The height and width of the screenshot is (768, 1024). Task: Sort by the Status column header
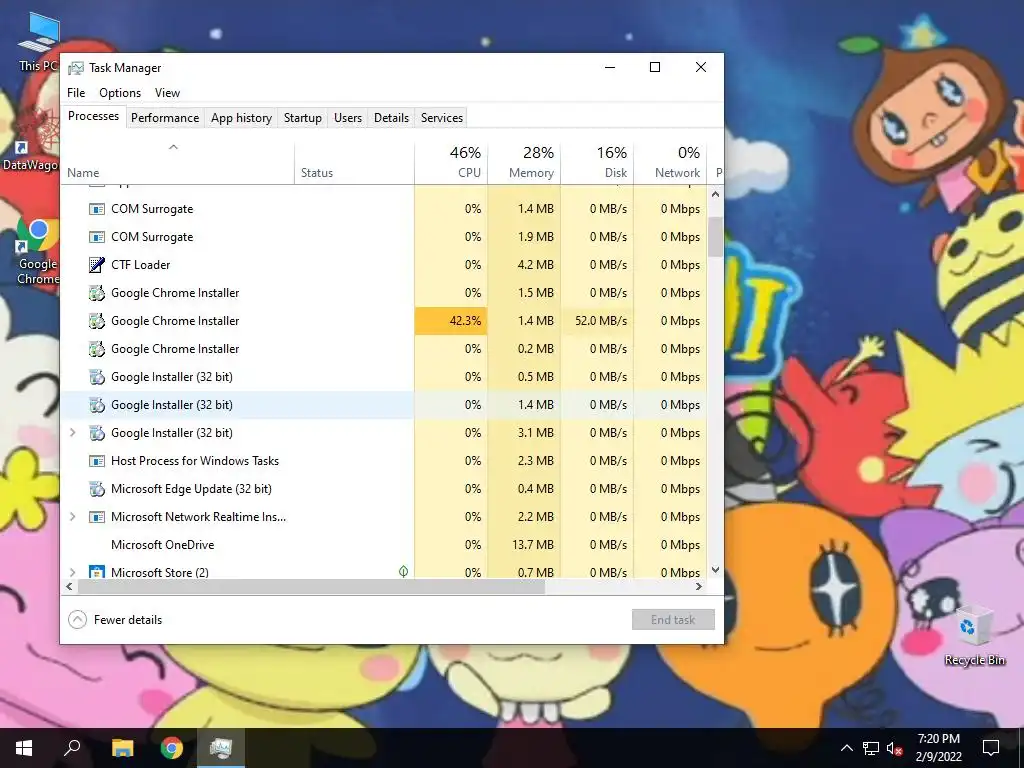click(354, 162)
